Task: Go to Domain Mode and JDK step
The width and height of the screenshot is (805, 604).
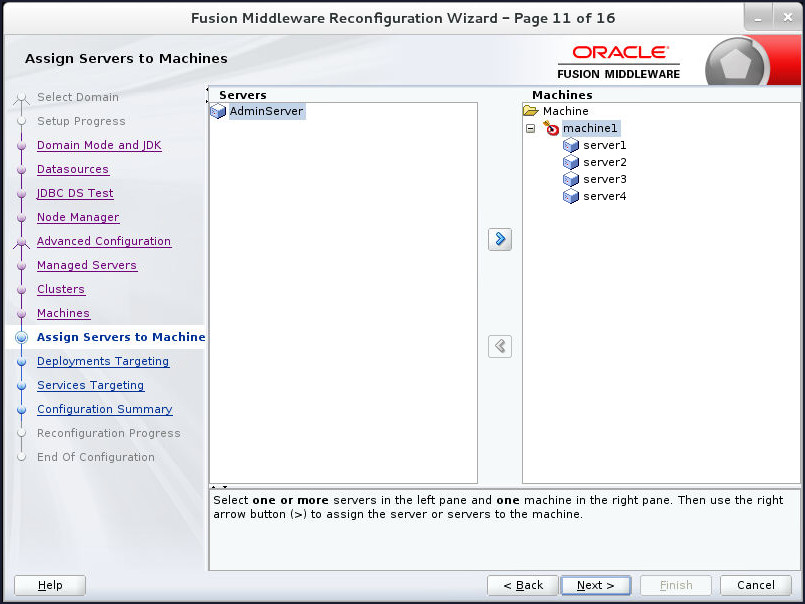Action: (x=99, y=145)
